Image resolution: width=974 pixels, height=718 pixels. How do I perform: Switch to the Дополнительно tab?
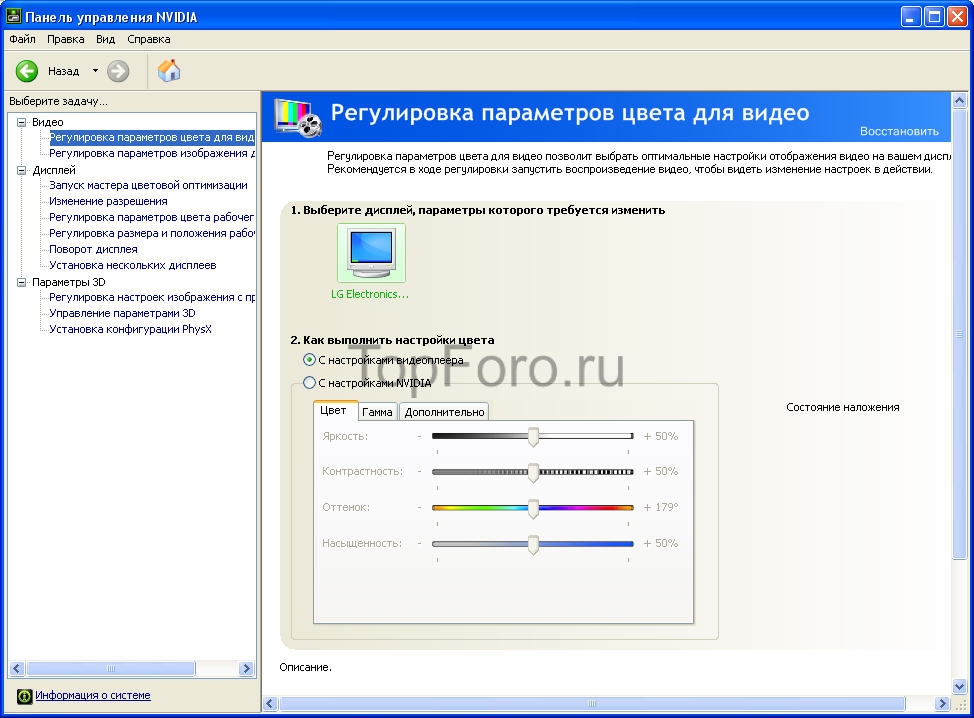[444, 412]
